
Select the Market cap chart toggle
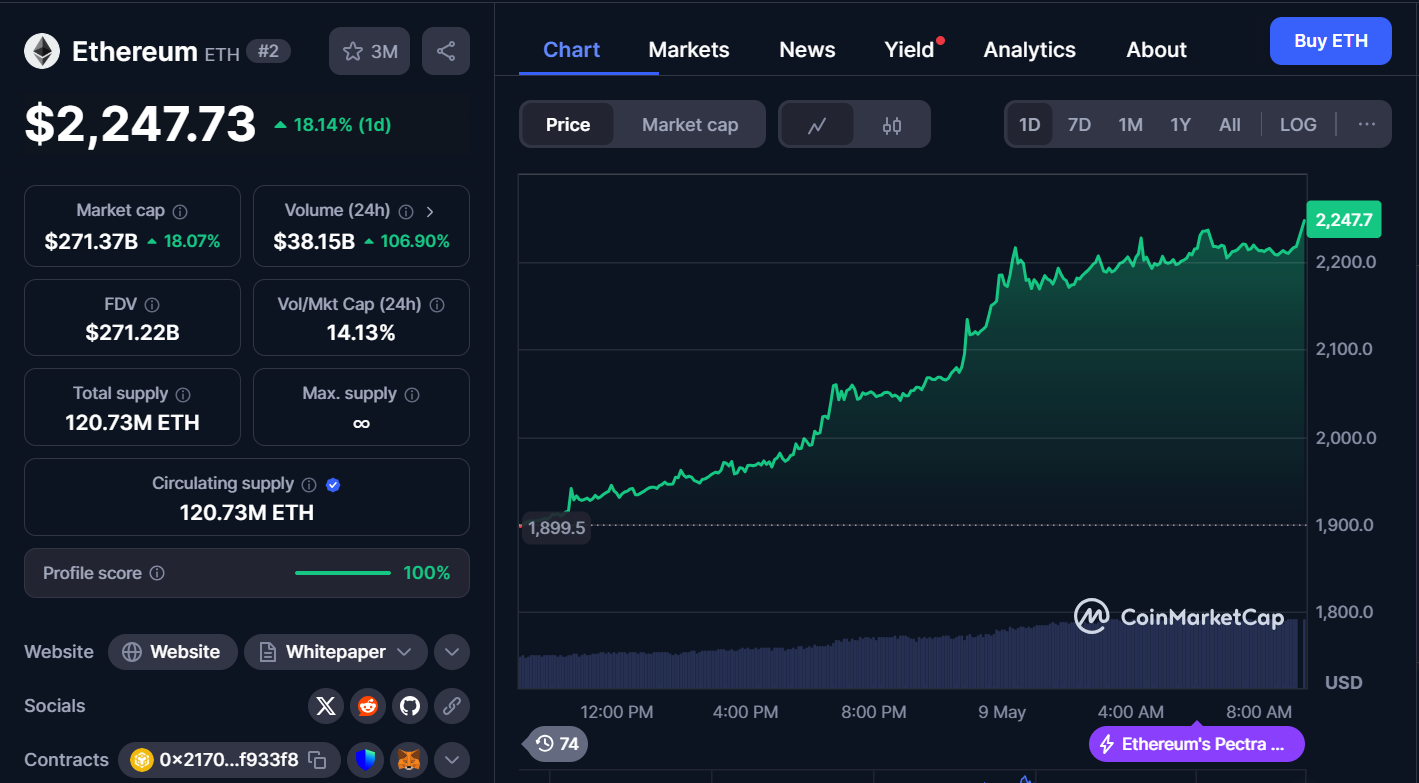690,125
